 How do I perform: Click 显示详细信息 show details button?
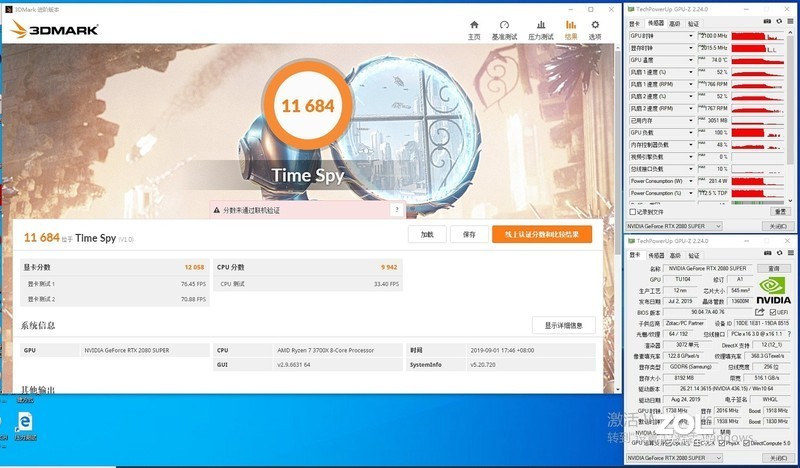[x=563, y=325]
